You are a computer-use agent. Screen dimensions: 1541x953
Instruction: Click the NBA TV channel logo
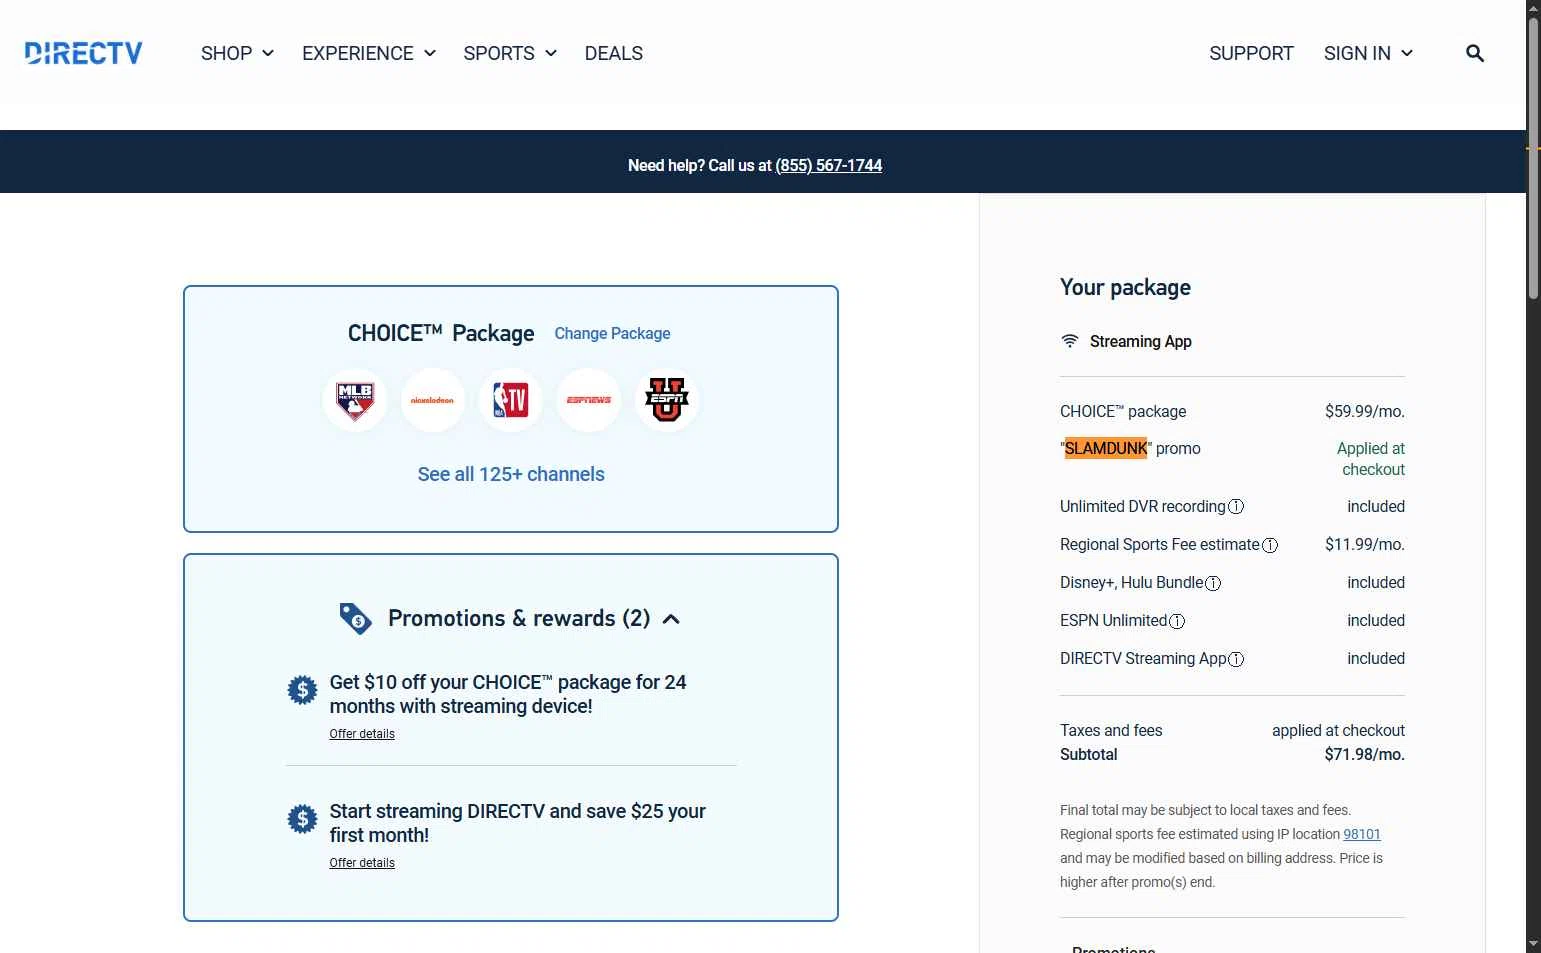coord(511,400)
